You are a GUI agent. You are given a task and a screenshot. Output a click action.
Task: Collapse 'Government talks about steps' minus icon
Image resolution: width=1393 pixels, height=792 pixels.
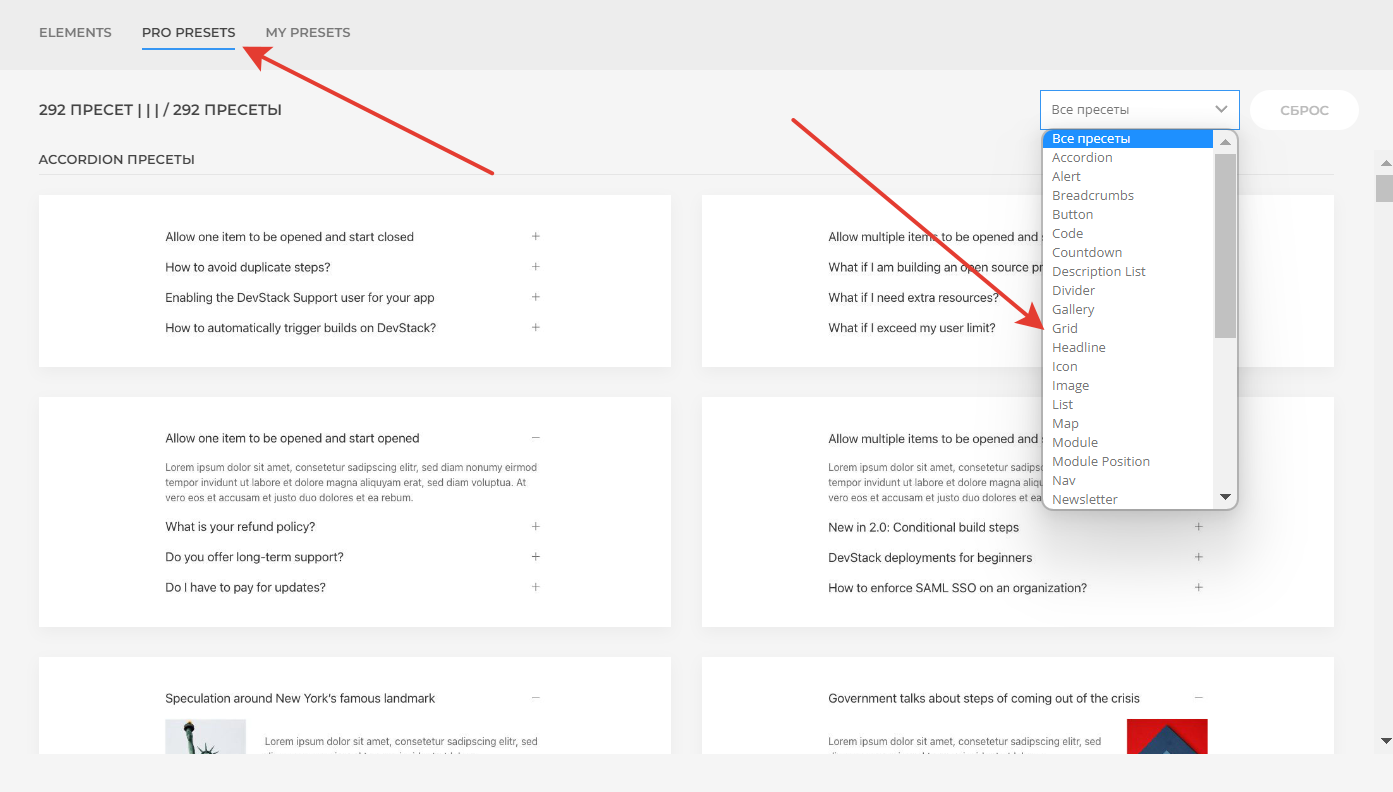pyautogui.click(x=1199, y=698)
